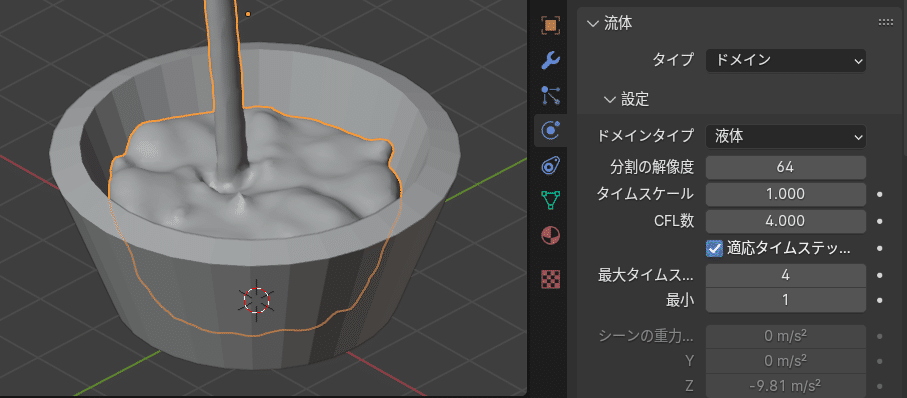Click the シーンの重力 X field showing 0 m/s²
Screen dimensions: 907x398
coord(786,336)
